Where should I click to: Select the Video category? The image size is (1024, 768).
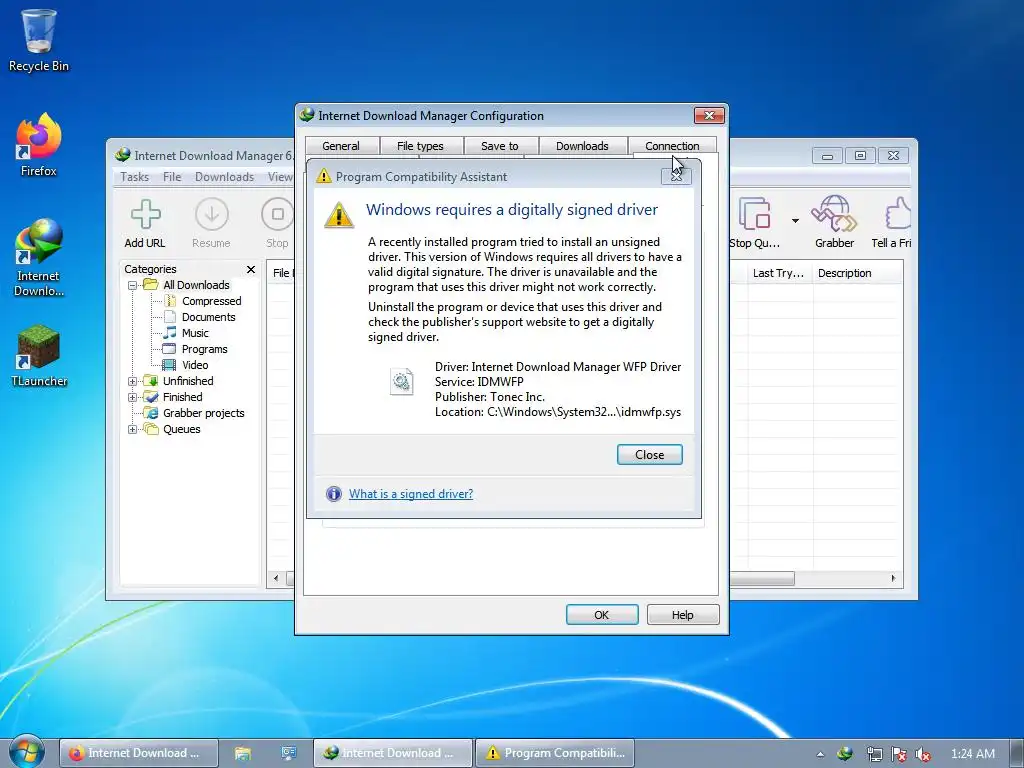[x=195, y=365]
